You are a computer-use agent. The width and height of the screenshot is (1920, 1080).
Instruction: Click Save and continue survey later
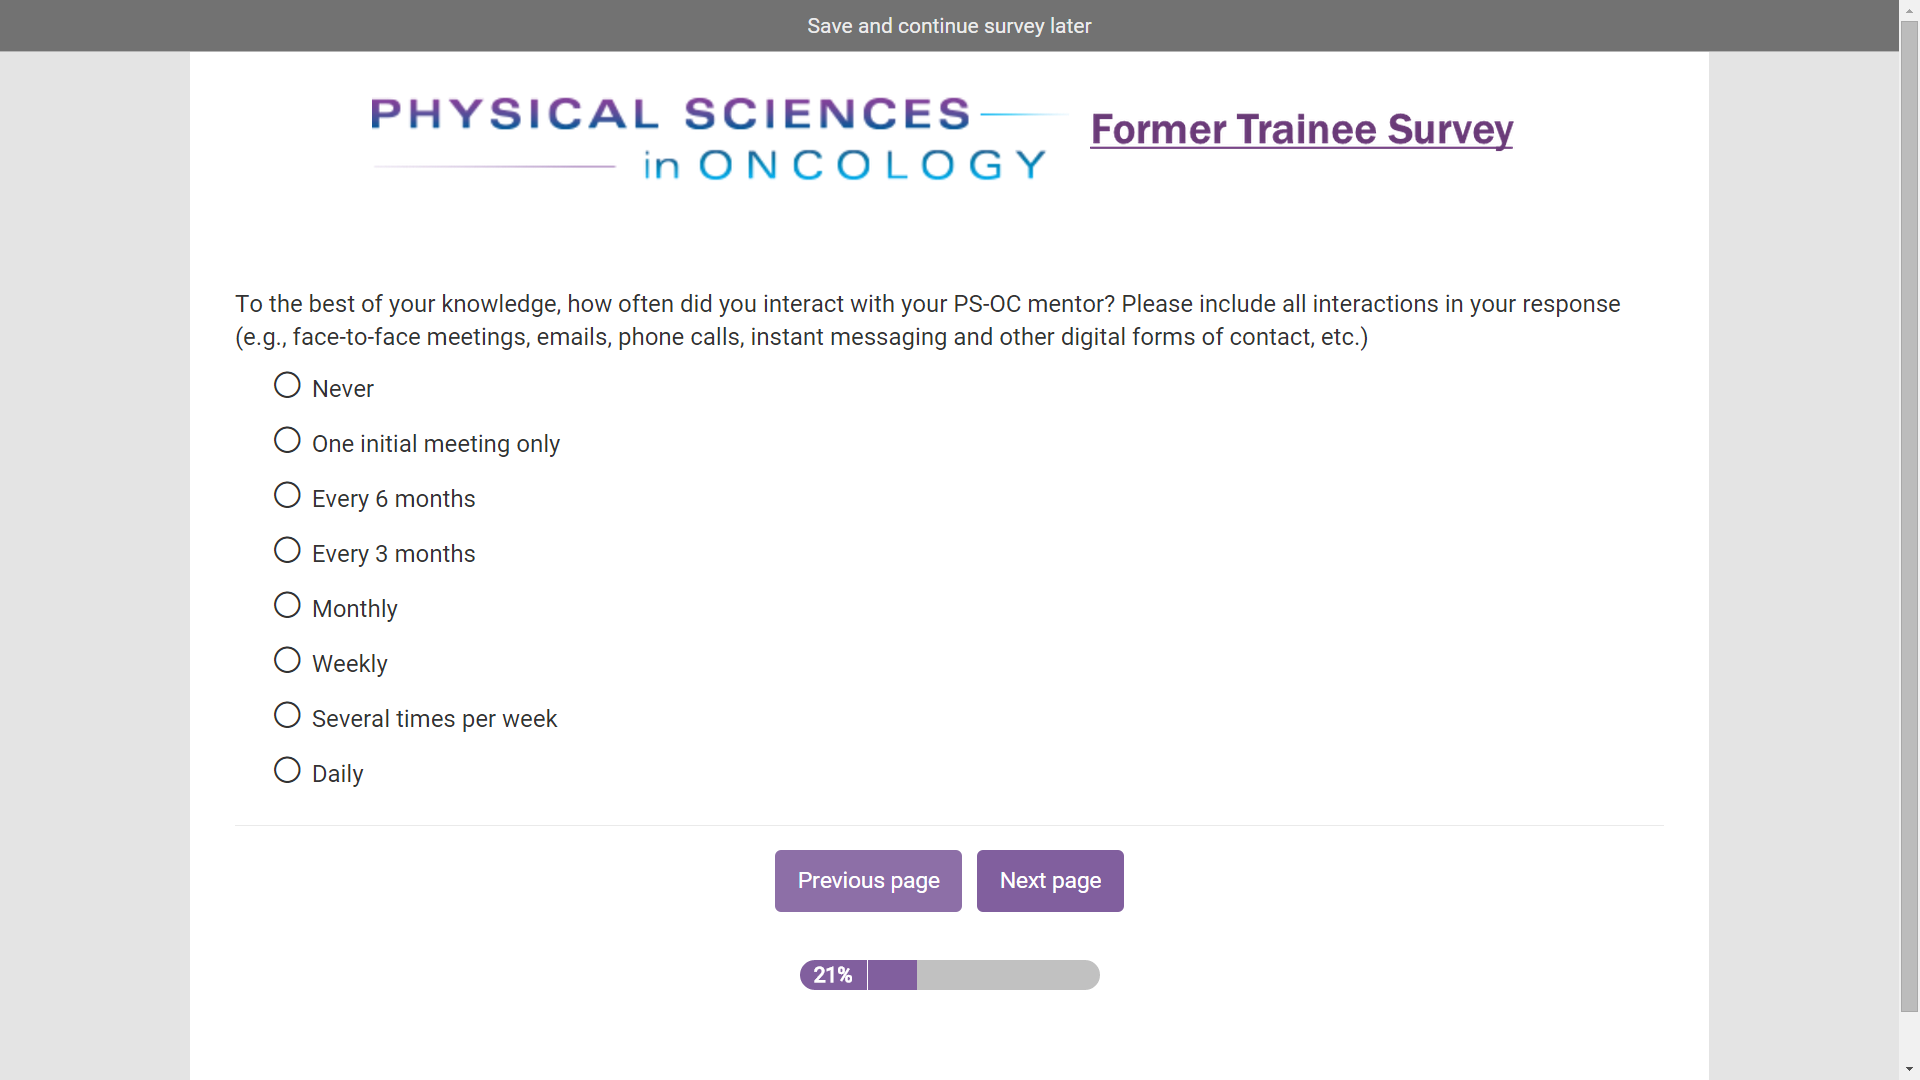(x=949, y=26)
